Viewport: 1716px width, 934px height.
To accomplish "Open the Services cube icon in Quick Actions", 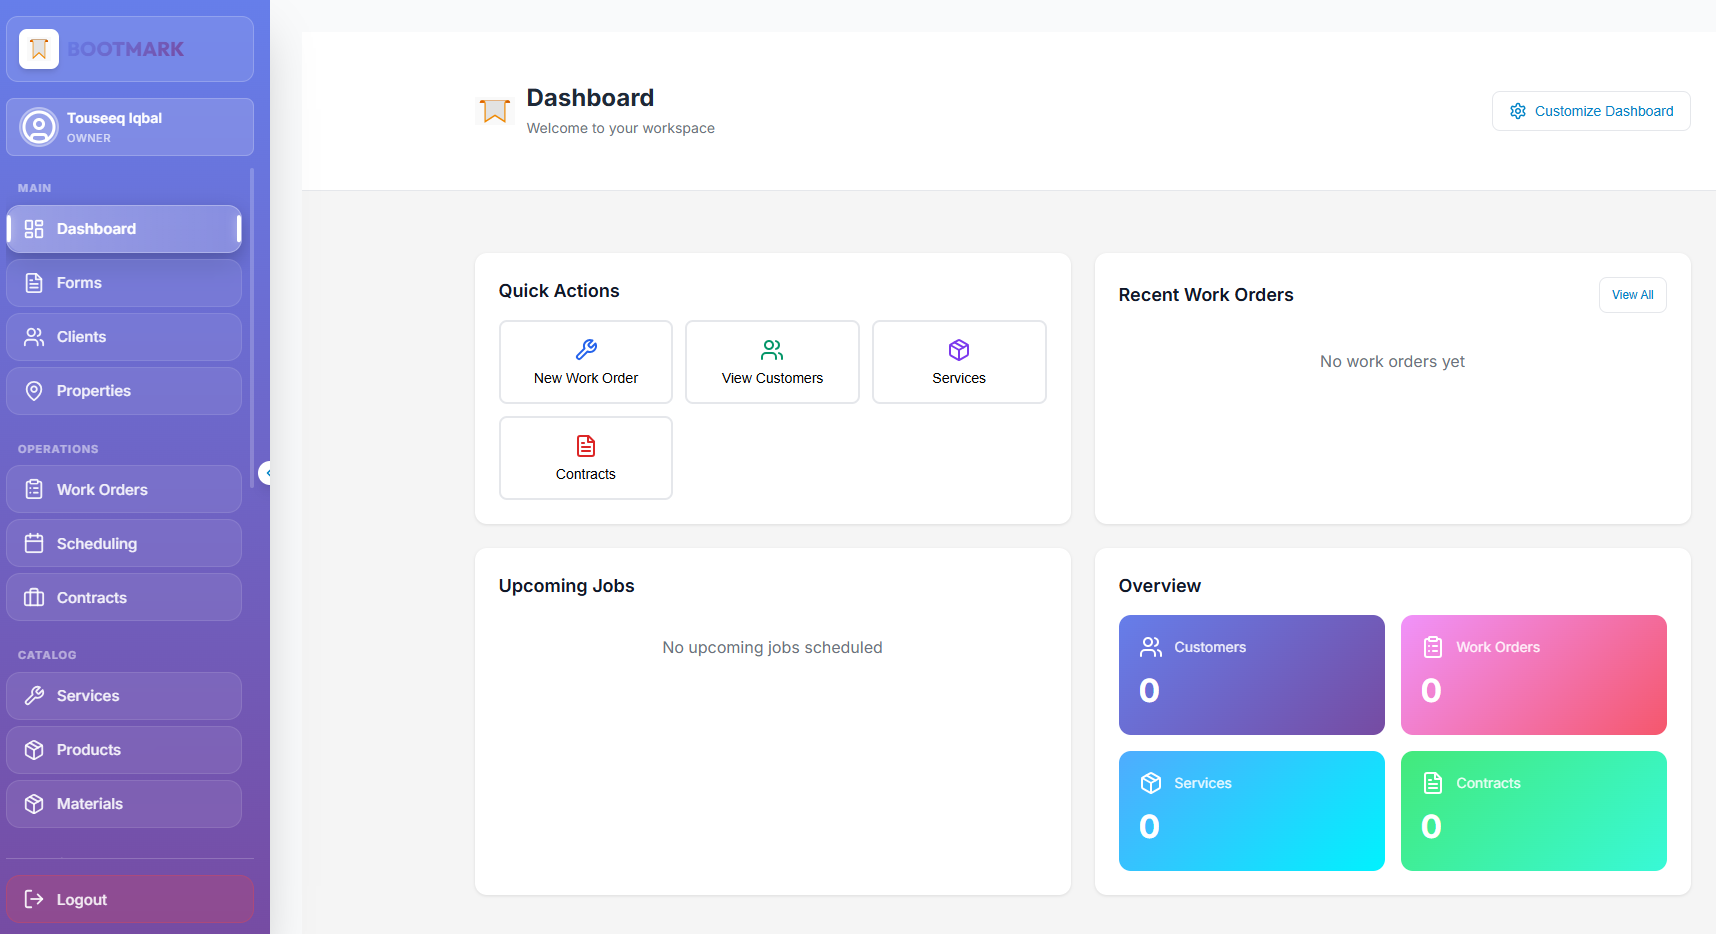I will pyautogui.click(x=958, y=350).
